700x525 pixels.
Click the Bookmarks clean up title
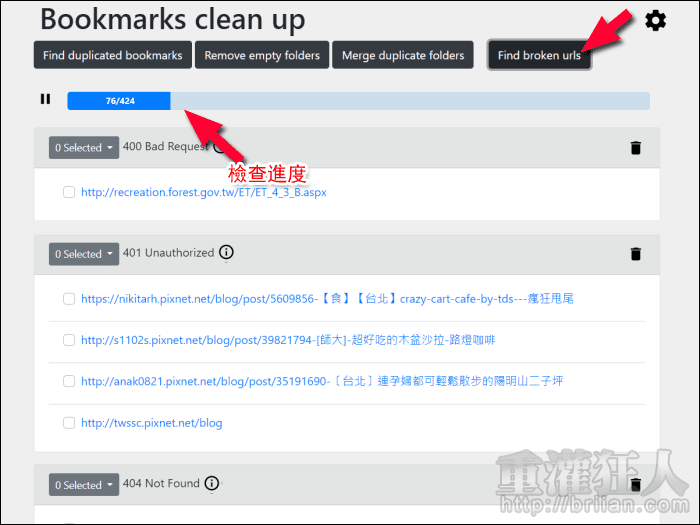(173, 20)
